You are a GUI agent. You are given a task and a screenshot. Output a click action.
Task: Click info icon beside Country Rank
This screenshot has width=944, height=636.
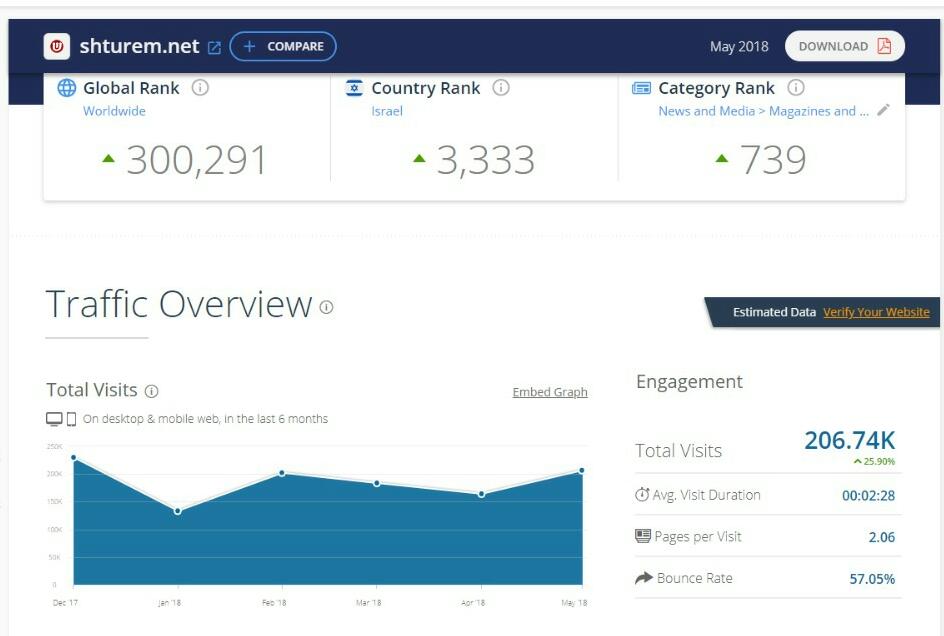pyautogui.click(x=501, y=88)
